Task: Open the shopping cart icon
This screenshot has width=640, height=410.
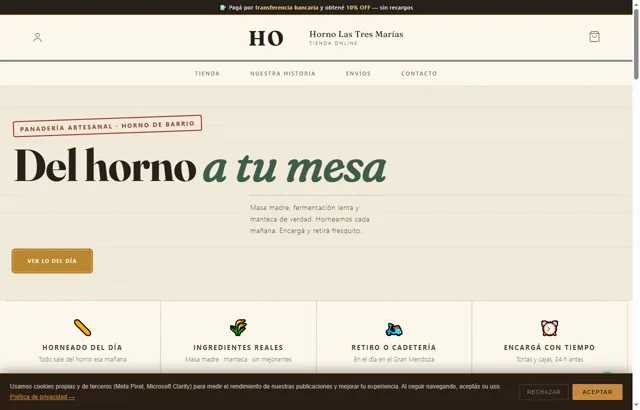Action: click(594, 37)
